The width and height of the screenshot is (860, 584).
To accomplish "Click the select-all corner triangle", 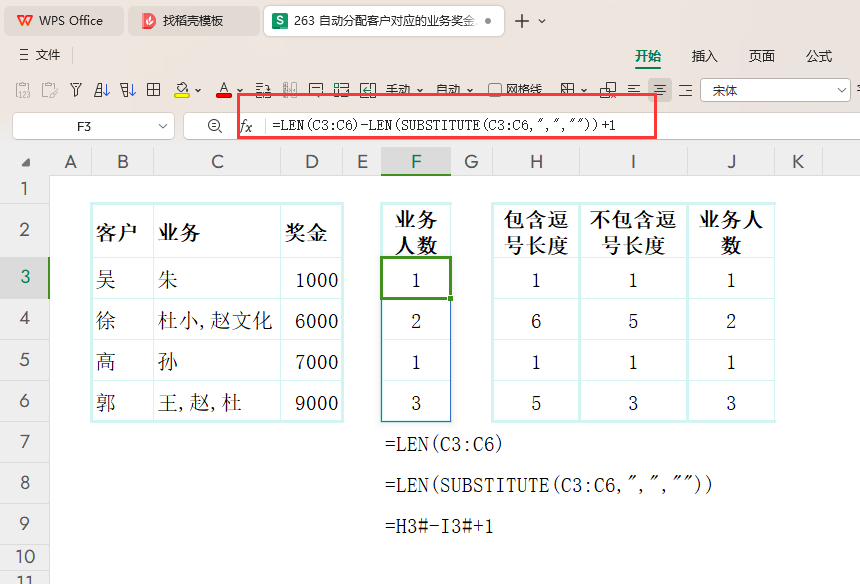I will (26, 162).
